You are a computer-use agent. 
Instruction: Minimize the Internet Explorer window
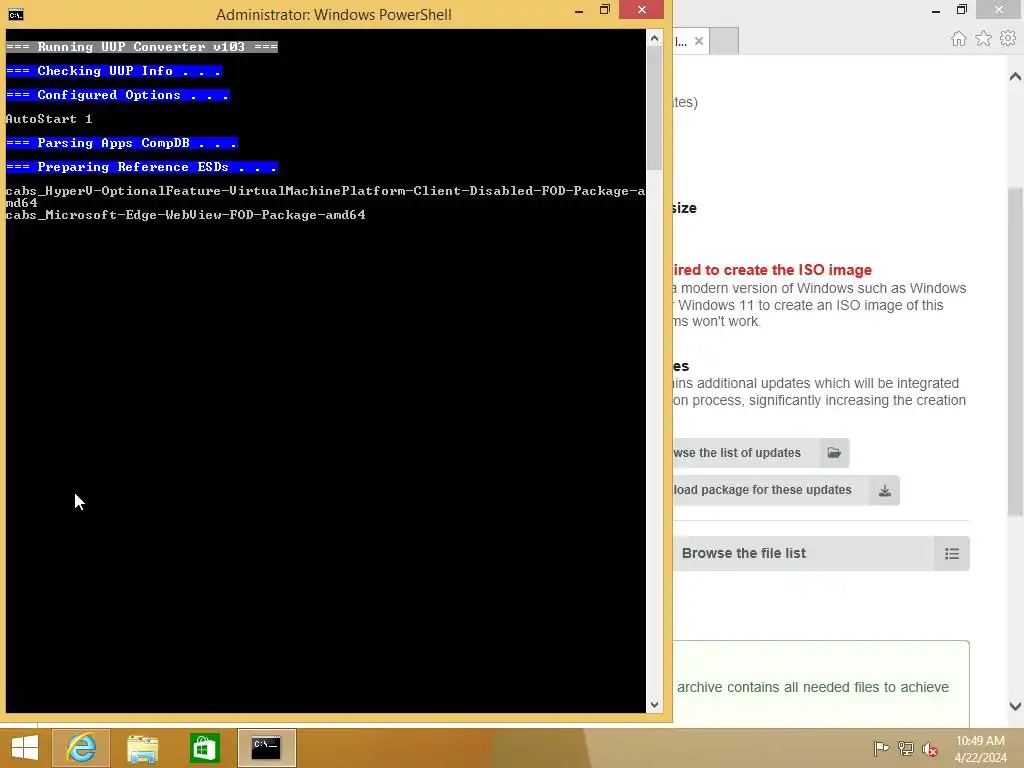pos(936,10)
